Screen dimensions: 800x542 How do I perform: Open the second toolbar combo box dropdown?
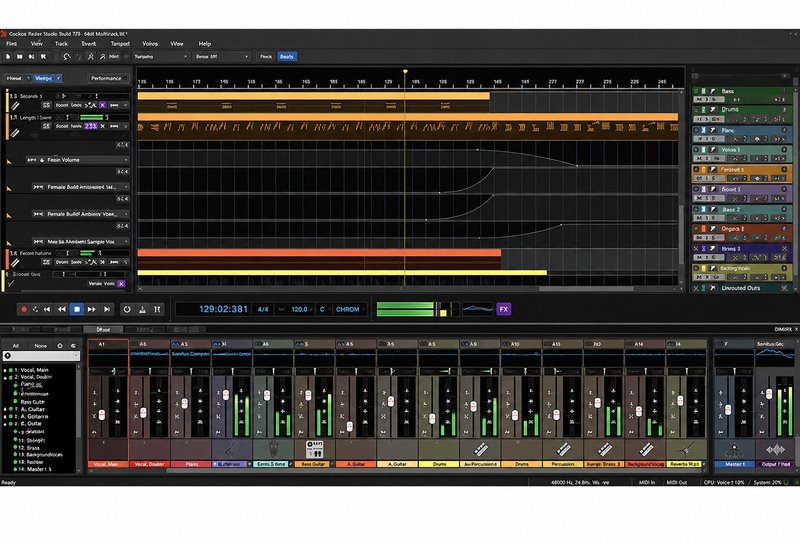click(222, 57)
